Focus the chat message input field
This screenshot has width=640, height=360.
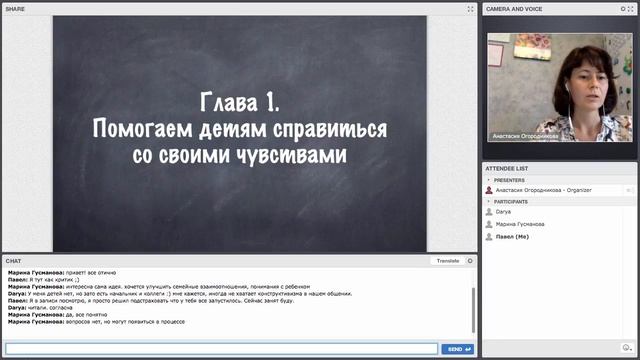click(221, 349)
